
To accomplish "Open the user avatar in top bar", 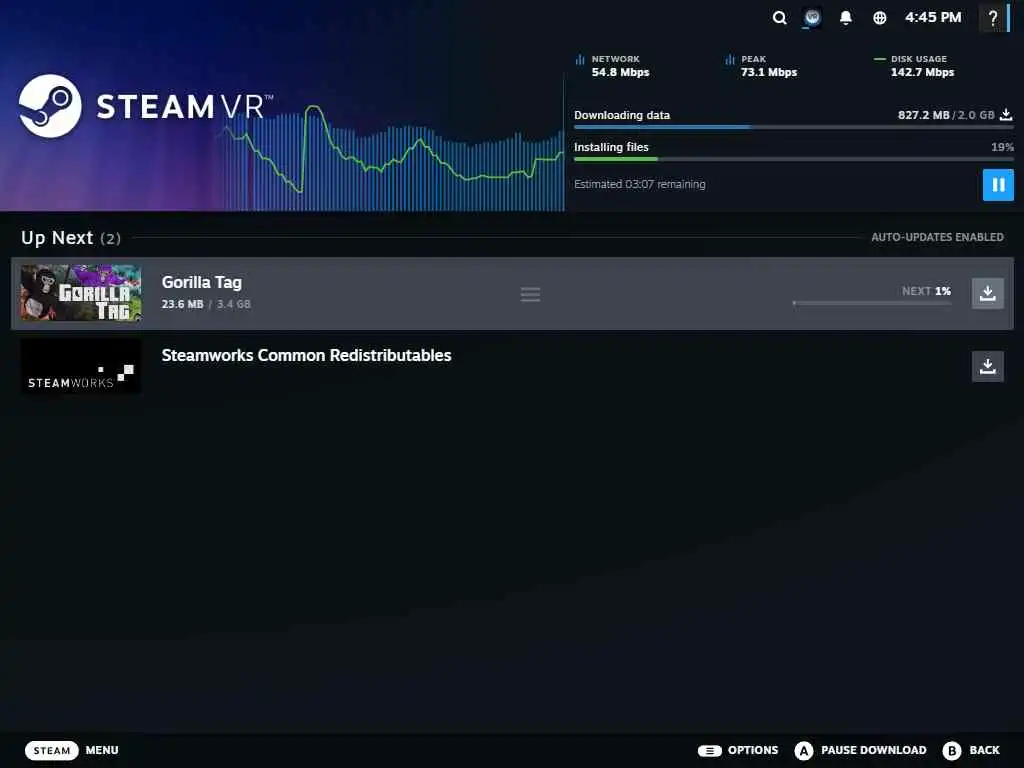I will click(812, 18).
